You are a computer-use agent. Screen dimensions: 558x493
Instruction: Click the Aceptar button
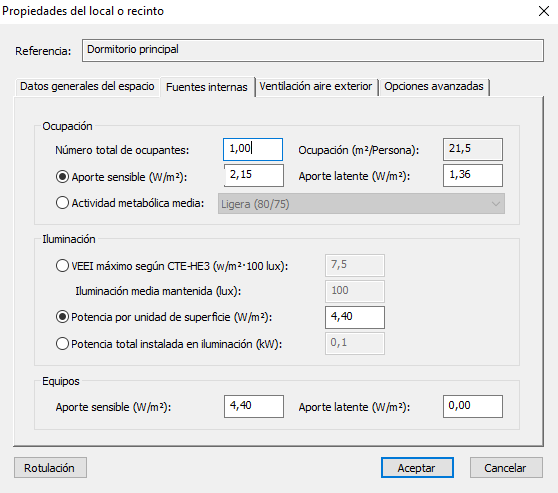pos(417,468)
